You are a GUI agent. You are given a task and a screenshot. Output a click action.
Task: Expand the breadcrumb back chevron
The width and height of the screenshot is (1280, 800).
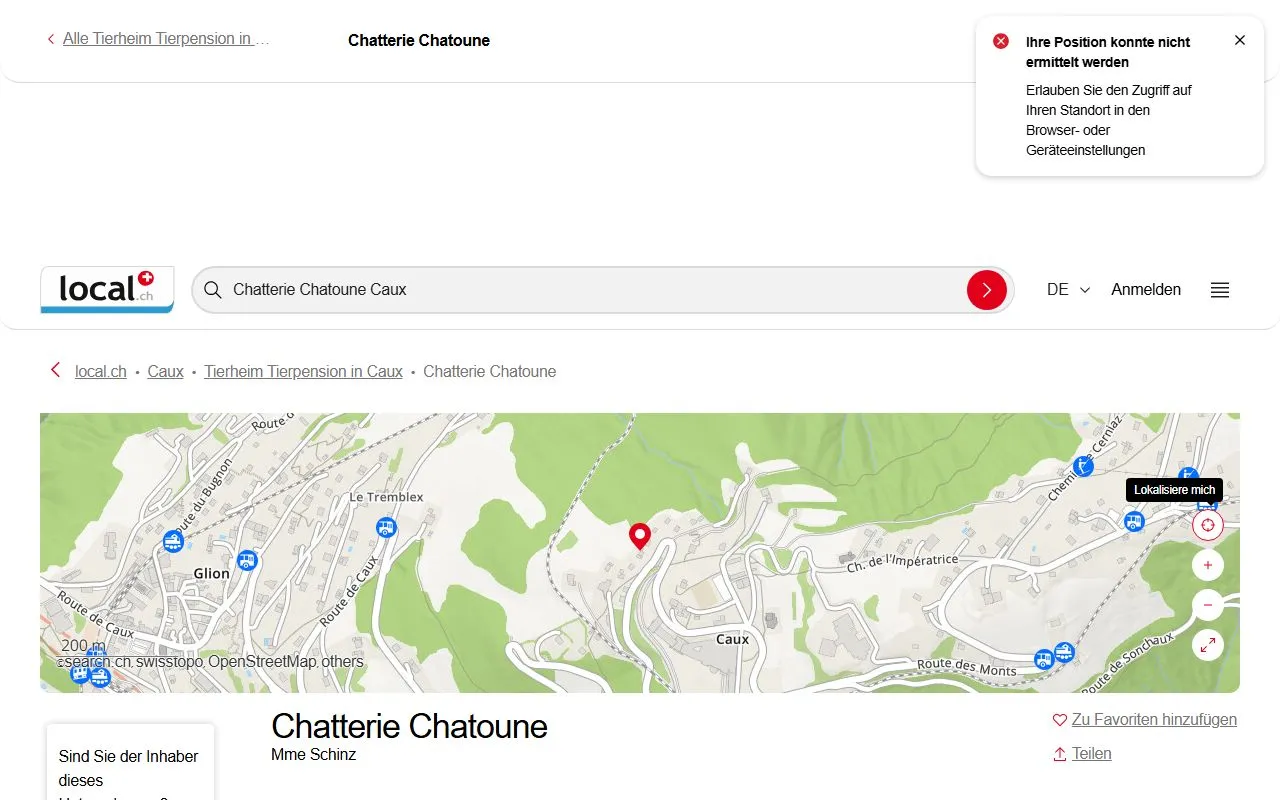[x=55, y=369]
